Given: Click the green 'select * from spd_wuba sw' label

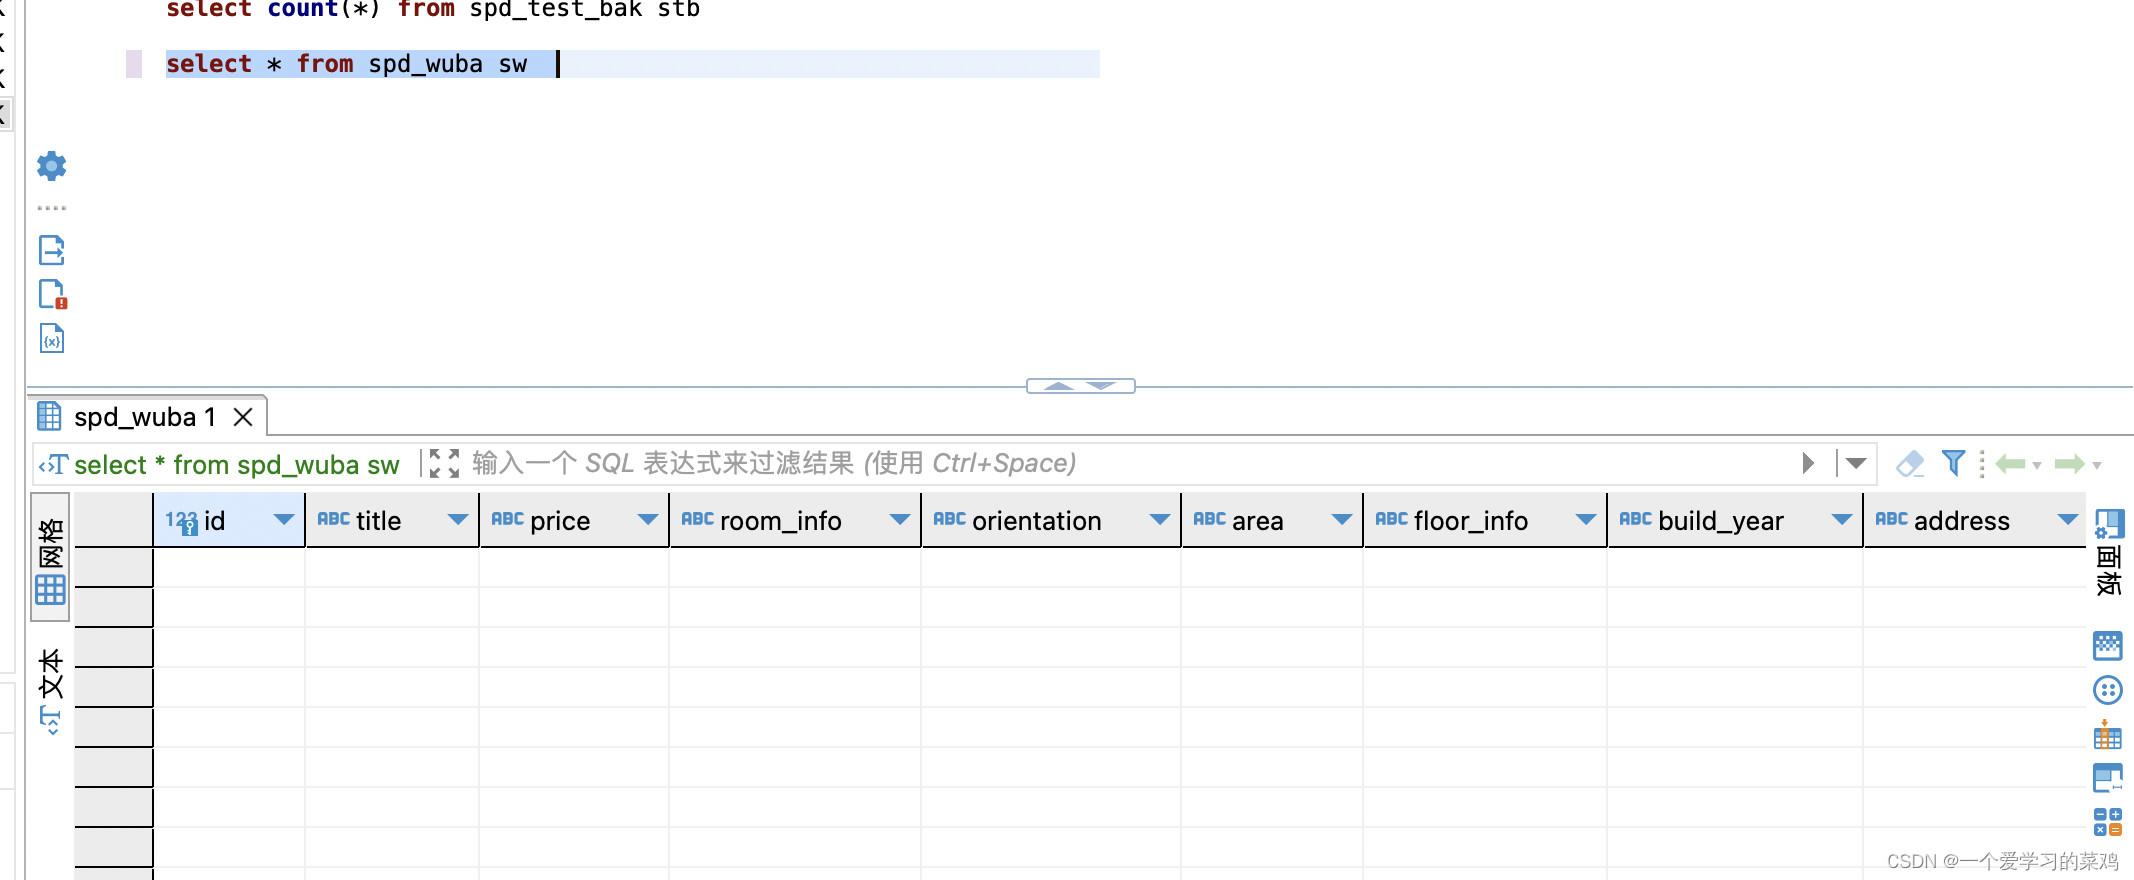Looking at the screenshot, I should [x=237, y=465].
